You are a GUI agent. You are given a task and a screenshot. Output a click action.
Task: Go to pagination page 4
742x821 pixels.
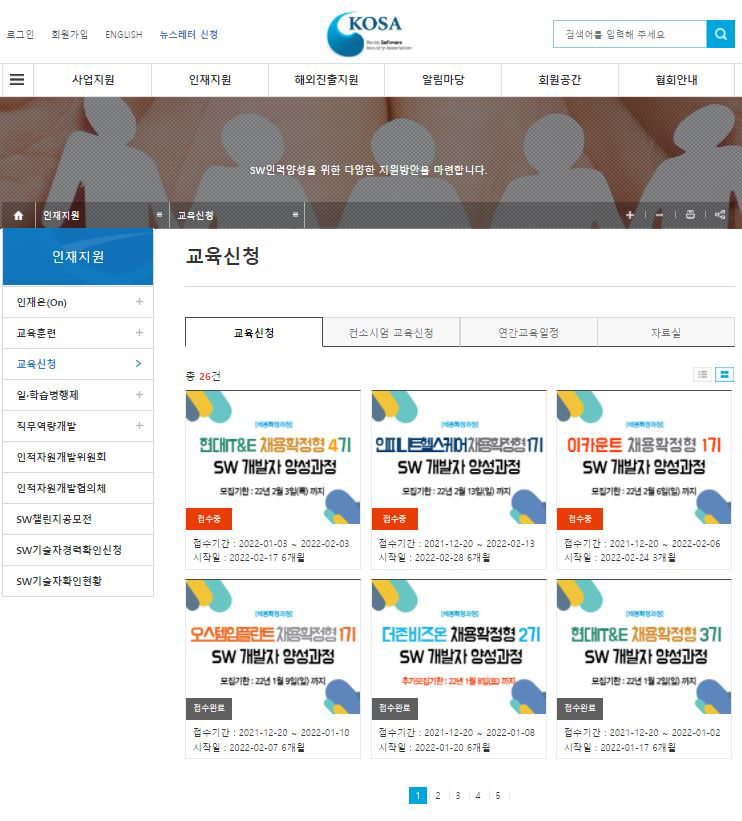(478, 795)
